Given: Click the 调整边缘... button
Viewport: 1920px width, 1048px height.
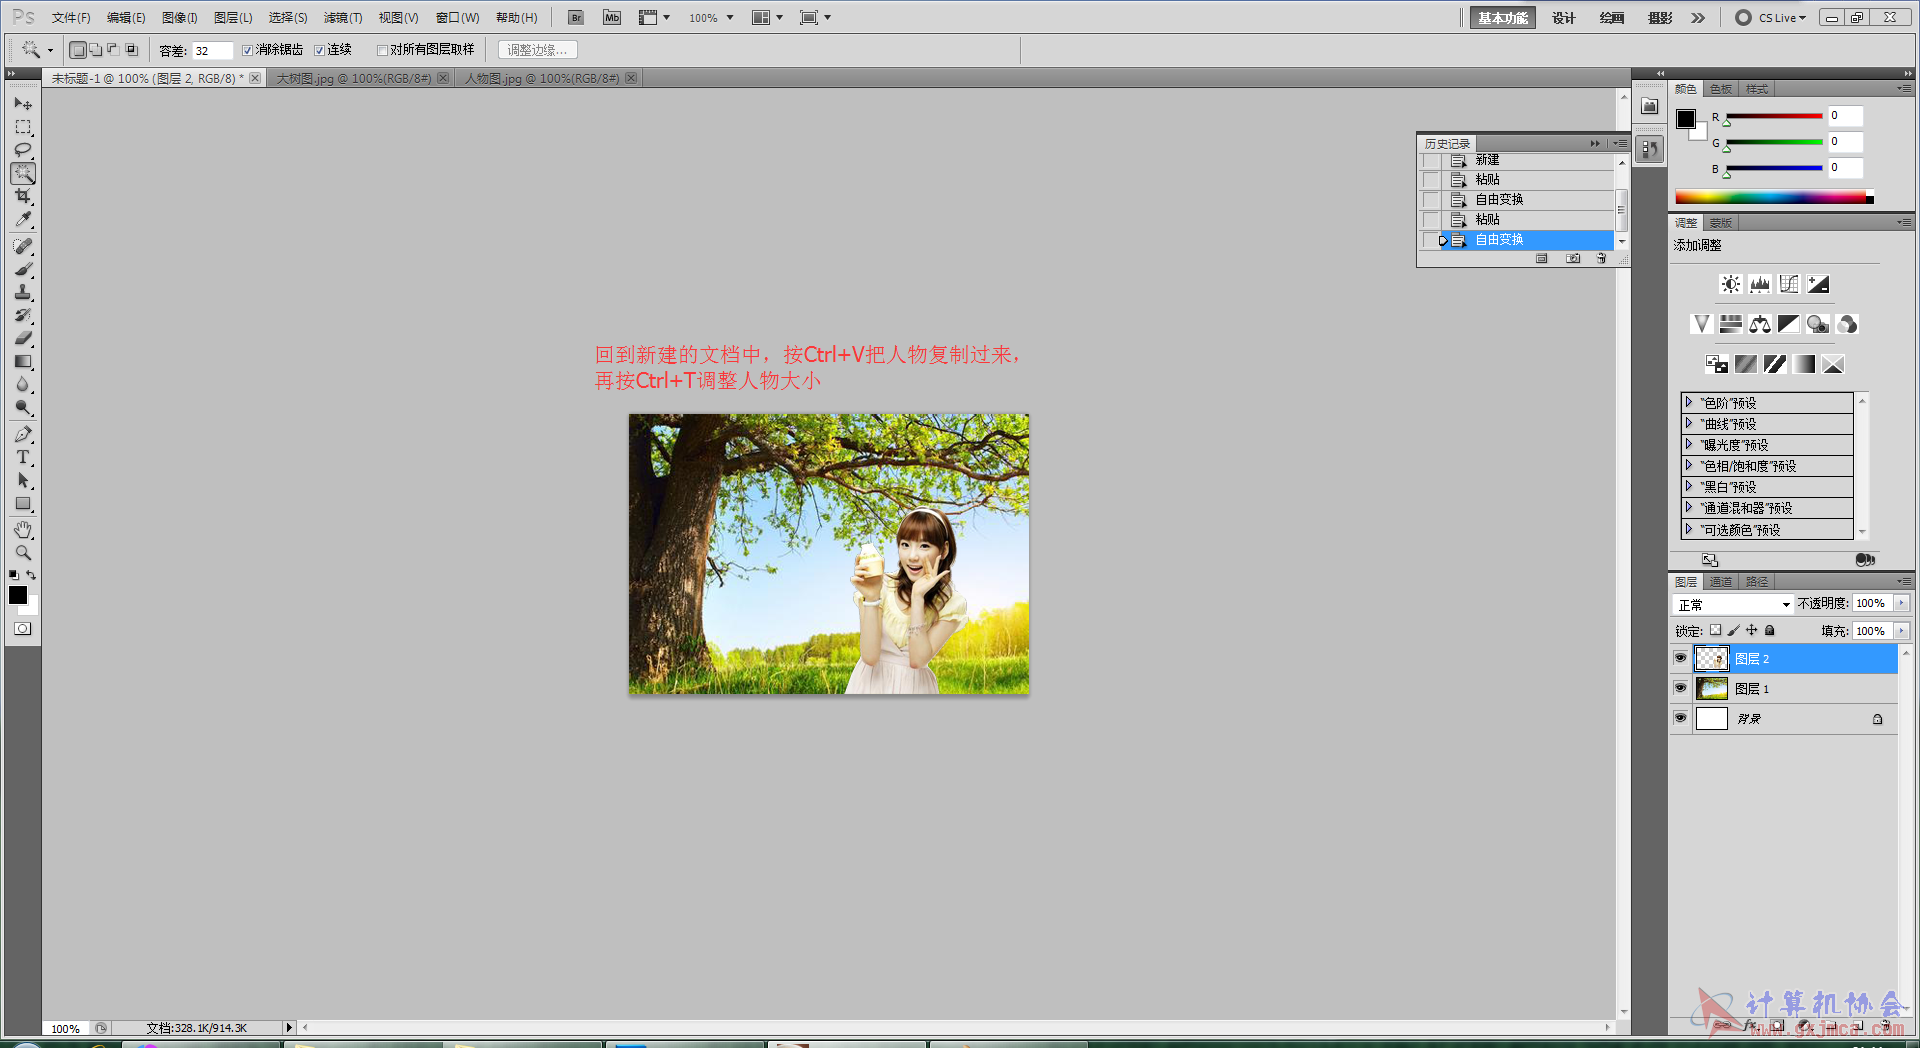Looking at the screenshot, I should pos(538,50).
